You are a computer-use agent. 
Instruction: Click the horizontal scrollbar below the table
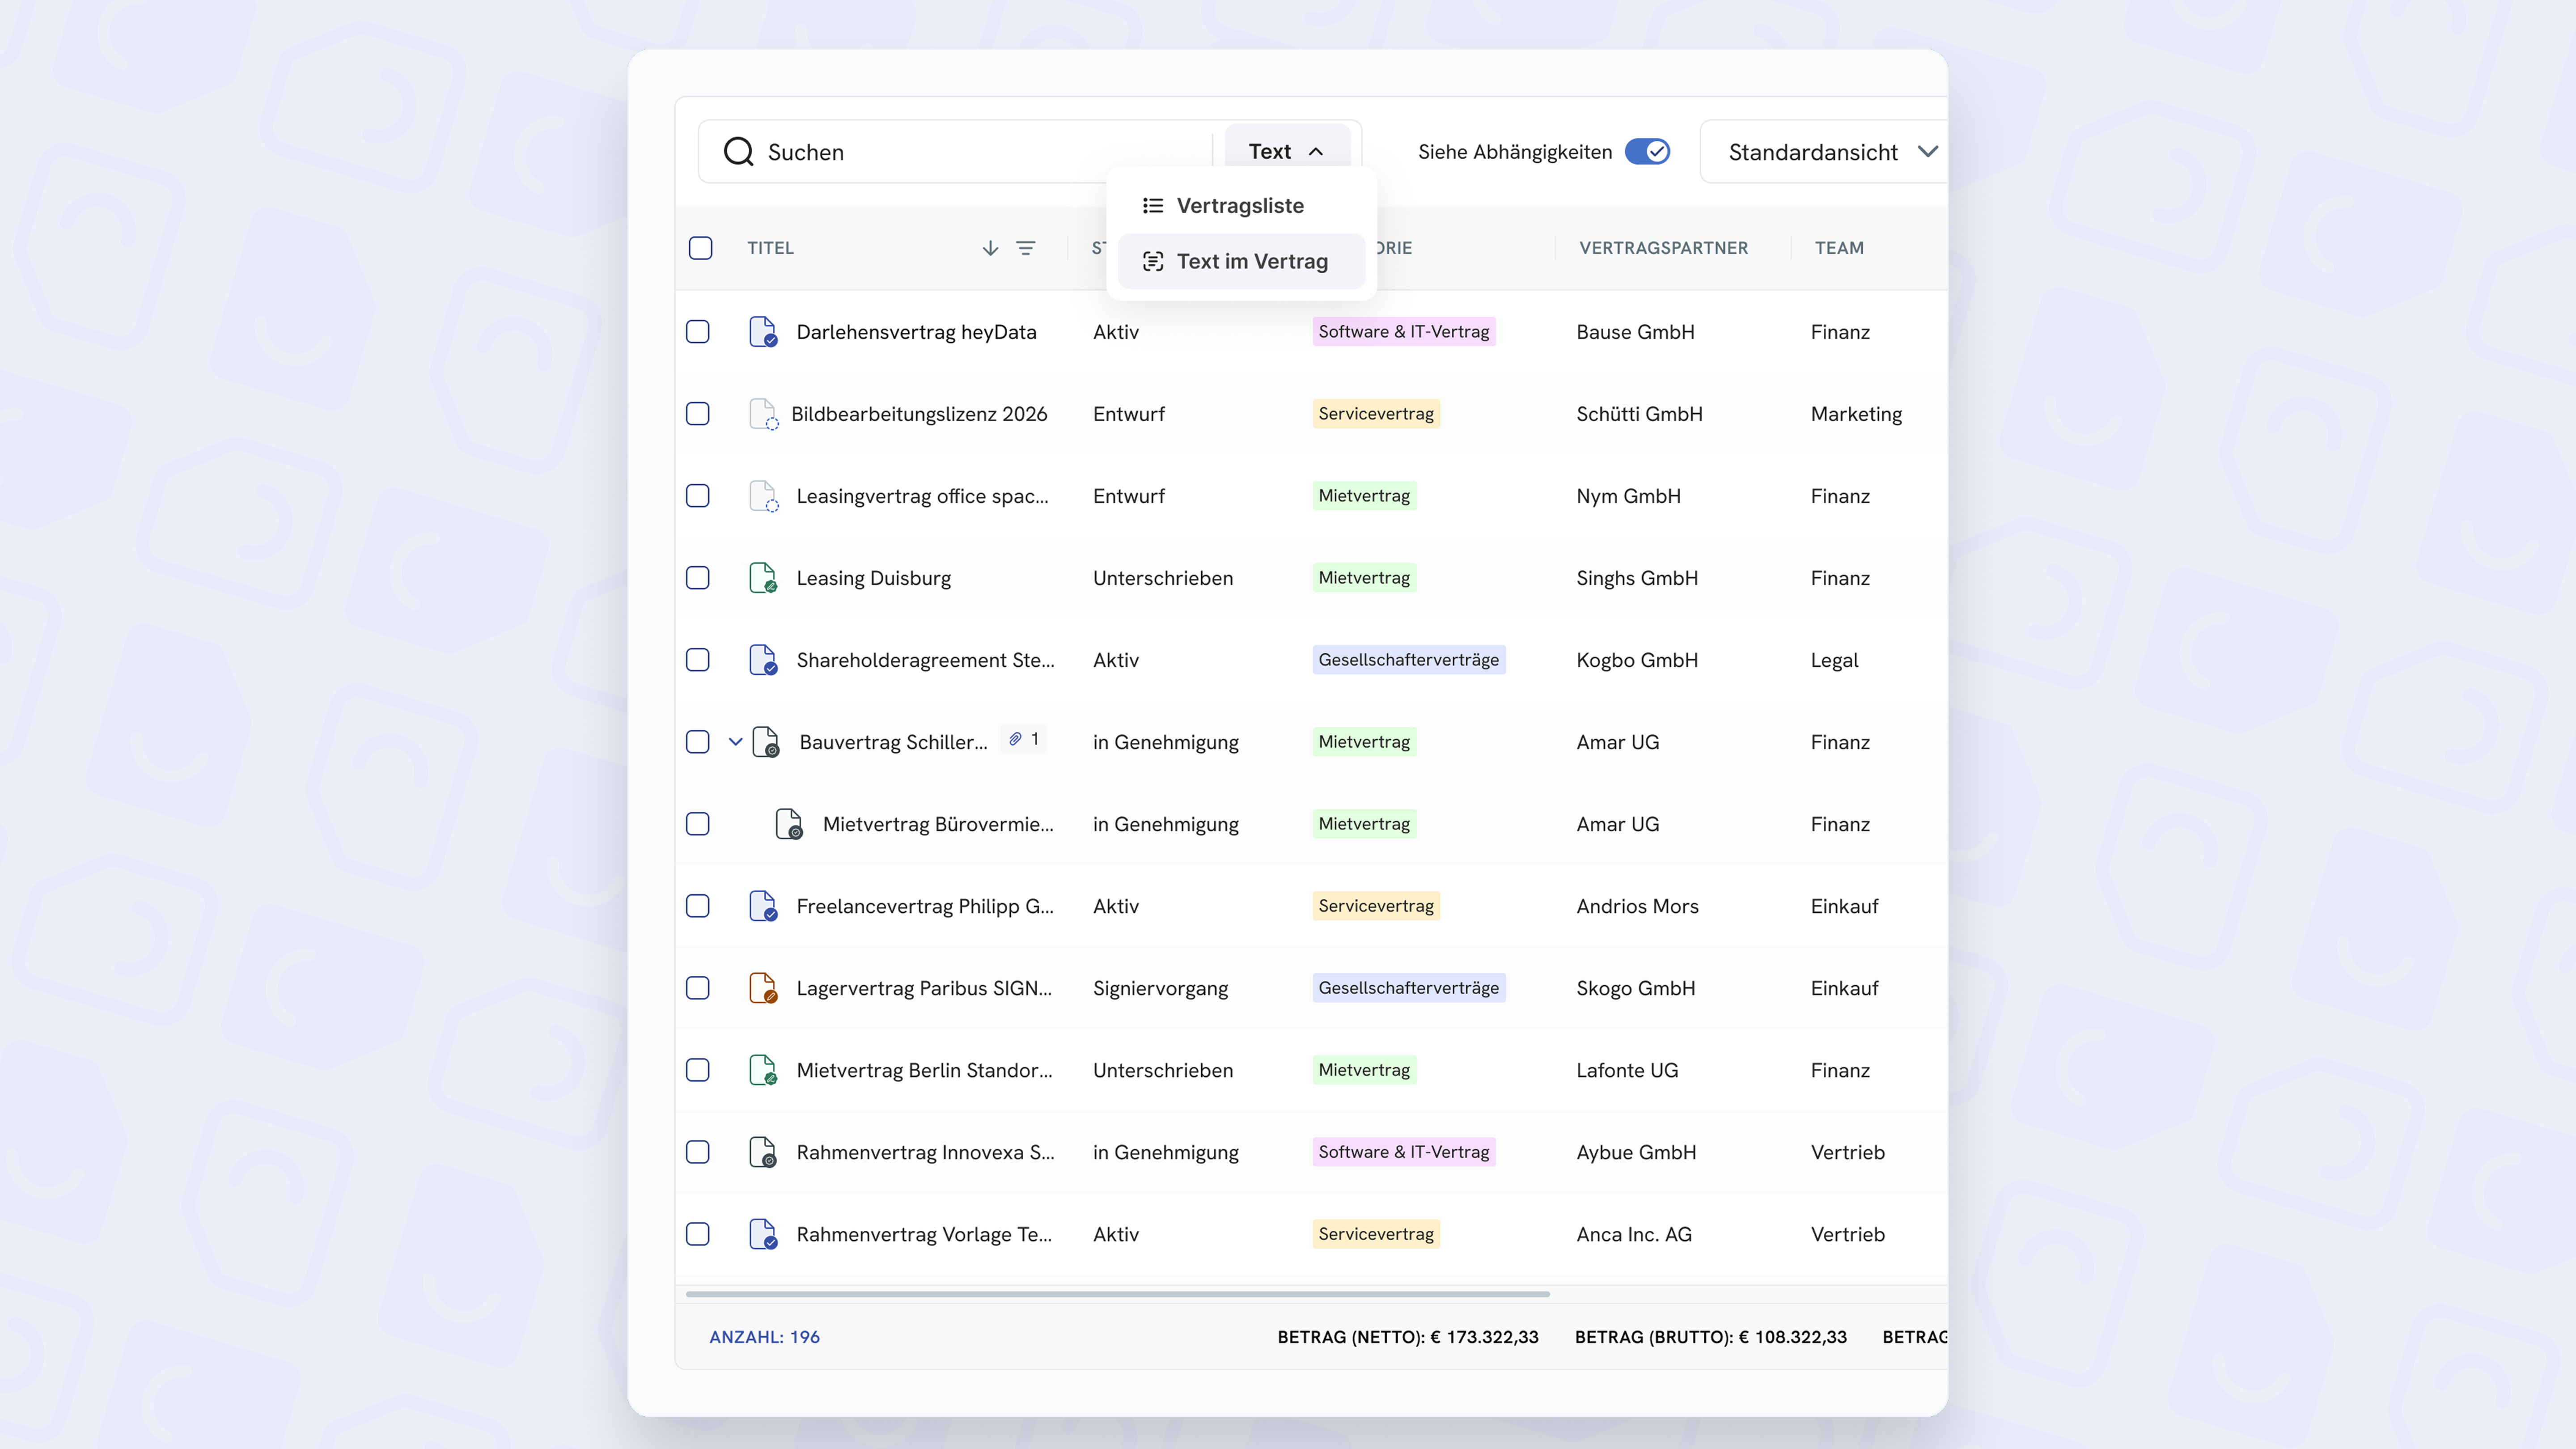tap(1117, 1294)
